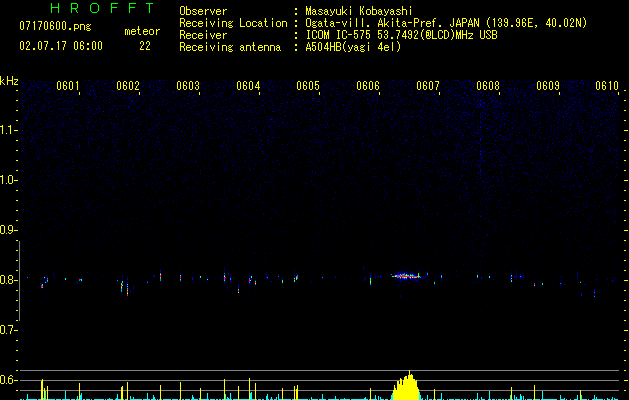The image size is (629, 400).
Task: Select observer name Masayuki Kobayashi
Action: click(x=359, y=11)
